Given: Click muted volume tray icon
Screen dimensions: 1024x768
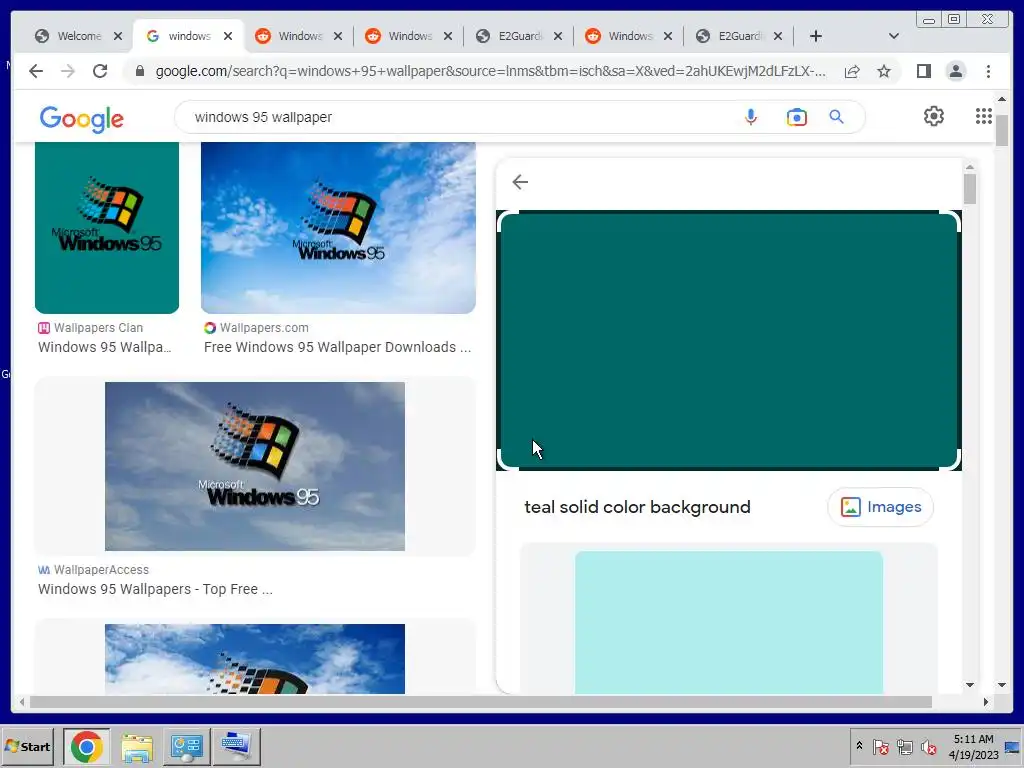Looking at the screenshot, I should 928,746.
